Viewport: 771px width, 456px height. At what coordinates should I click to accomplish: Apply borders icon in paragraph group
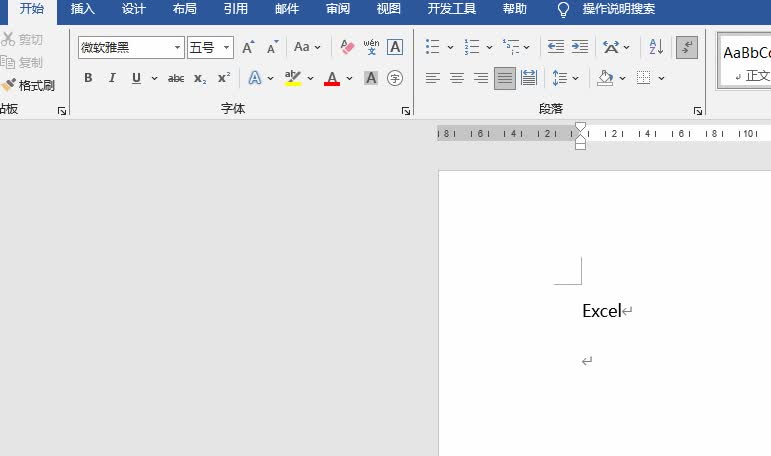click(x=643, y=78)
